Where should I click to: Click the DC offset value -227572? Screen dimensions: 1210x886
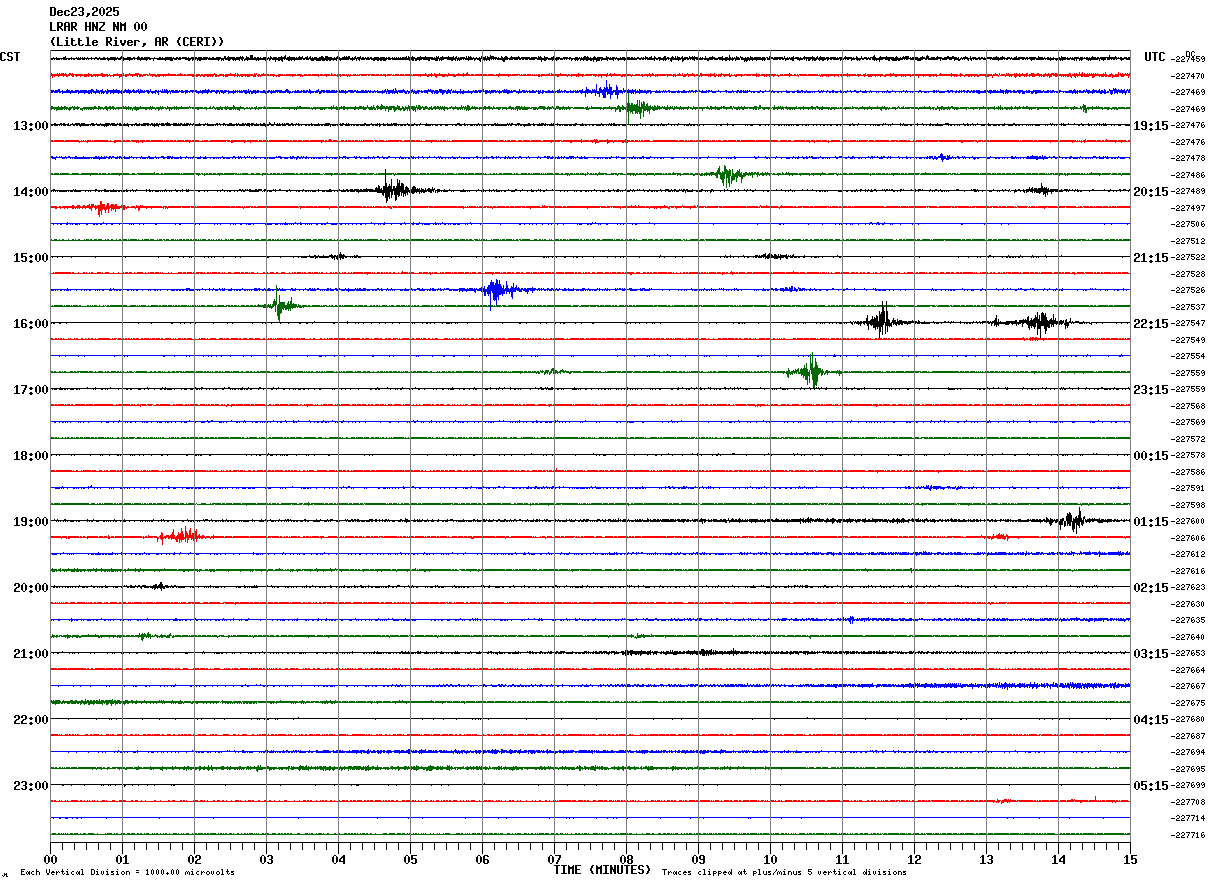pos(1188,439)
